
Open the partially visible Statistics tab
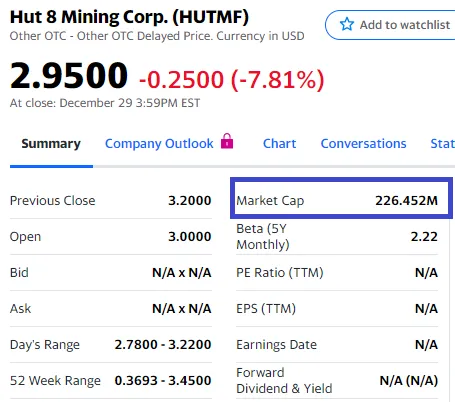point(443,144)
